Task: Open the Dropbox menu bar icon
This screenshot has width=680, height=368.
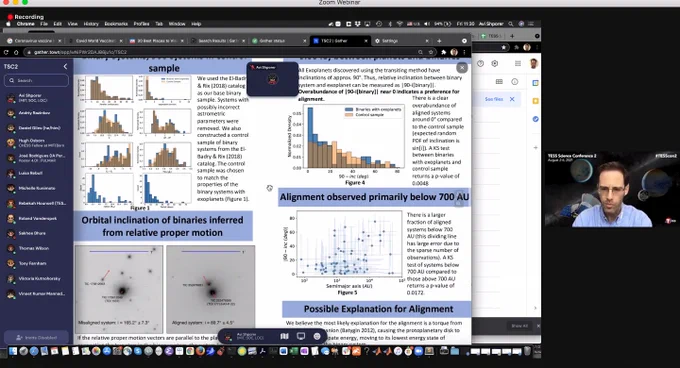Action: (357, 24)
